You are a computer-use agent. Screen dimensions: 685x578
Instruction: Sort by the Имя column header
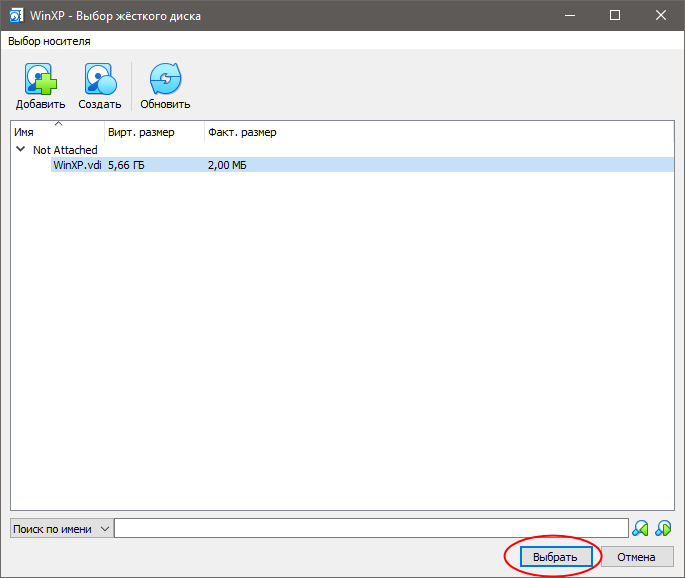pyautogui.click(x=58, y=132)
